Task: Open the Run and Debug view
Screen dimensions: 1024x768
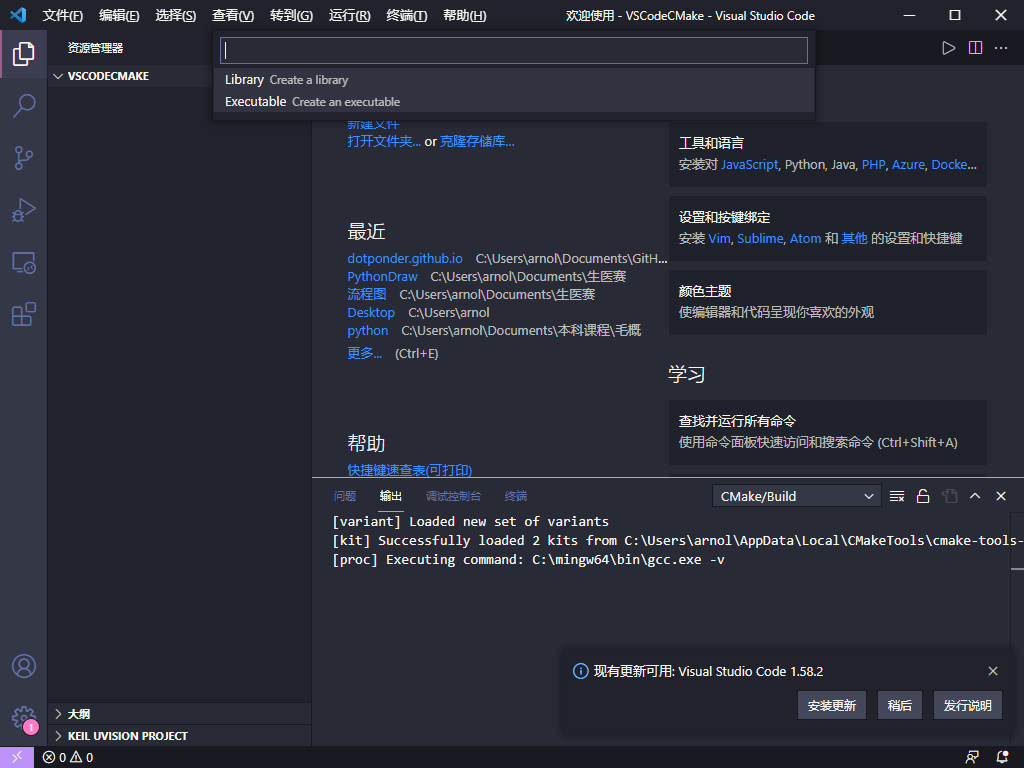Action: [24, 210]
